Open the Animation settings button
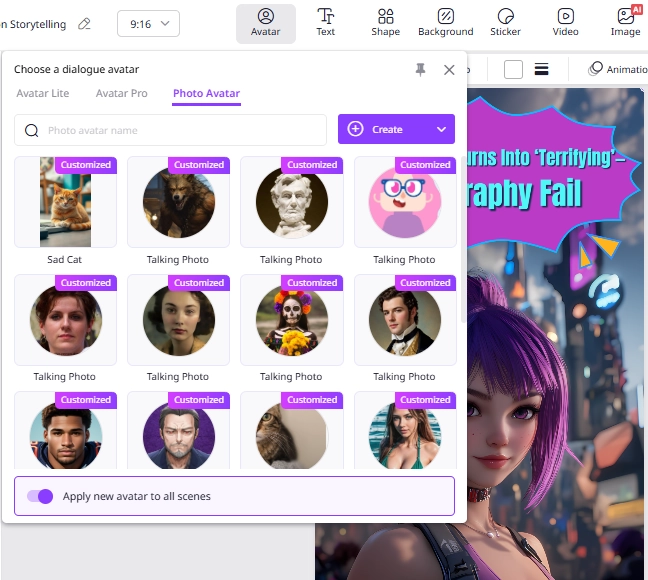Screen dimensions: 648x580 point(617,69)
